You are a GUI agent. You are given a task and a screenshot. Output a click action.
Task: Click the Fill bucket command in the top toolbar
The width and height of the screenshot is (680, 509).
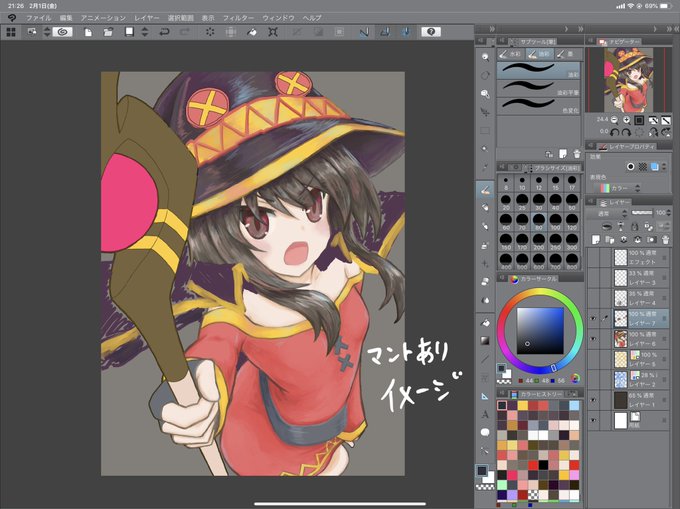(252, 32)
